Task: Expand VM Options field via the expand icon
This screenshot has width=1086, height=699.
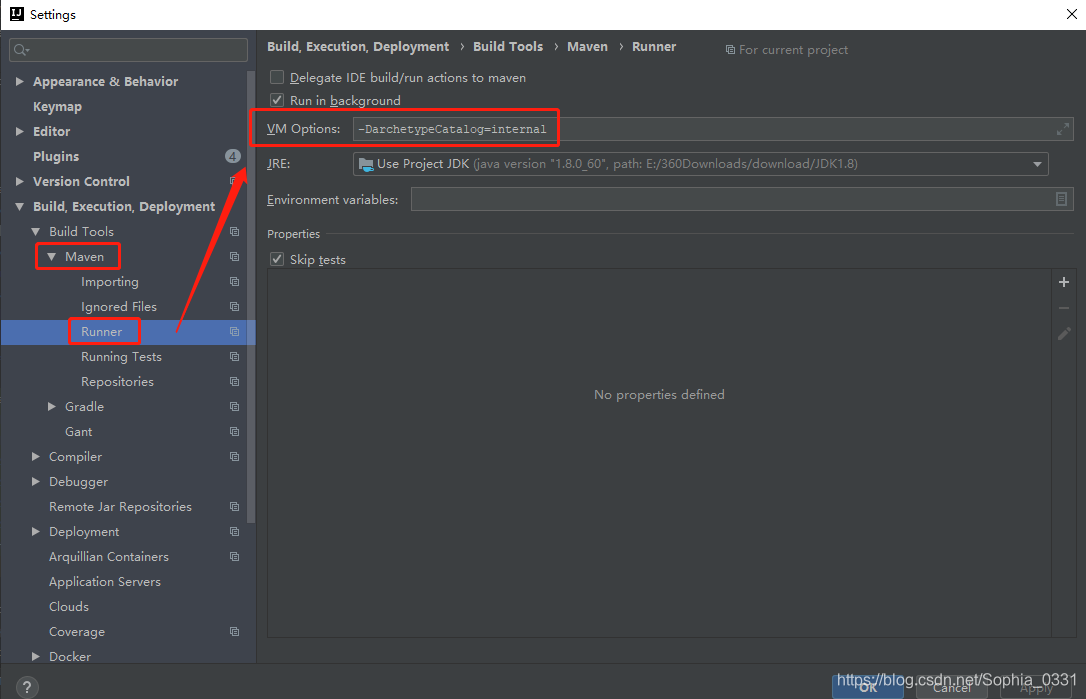Action: [1063, 128]
